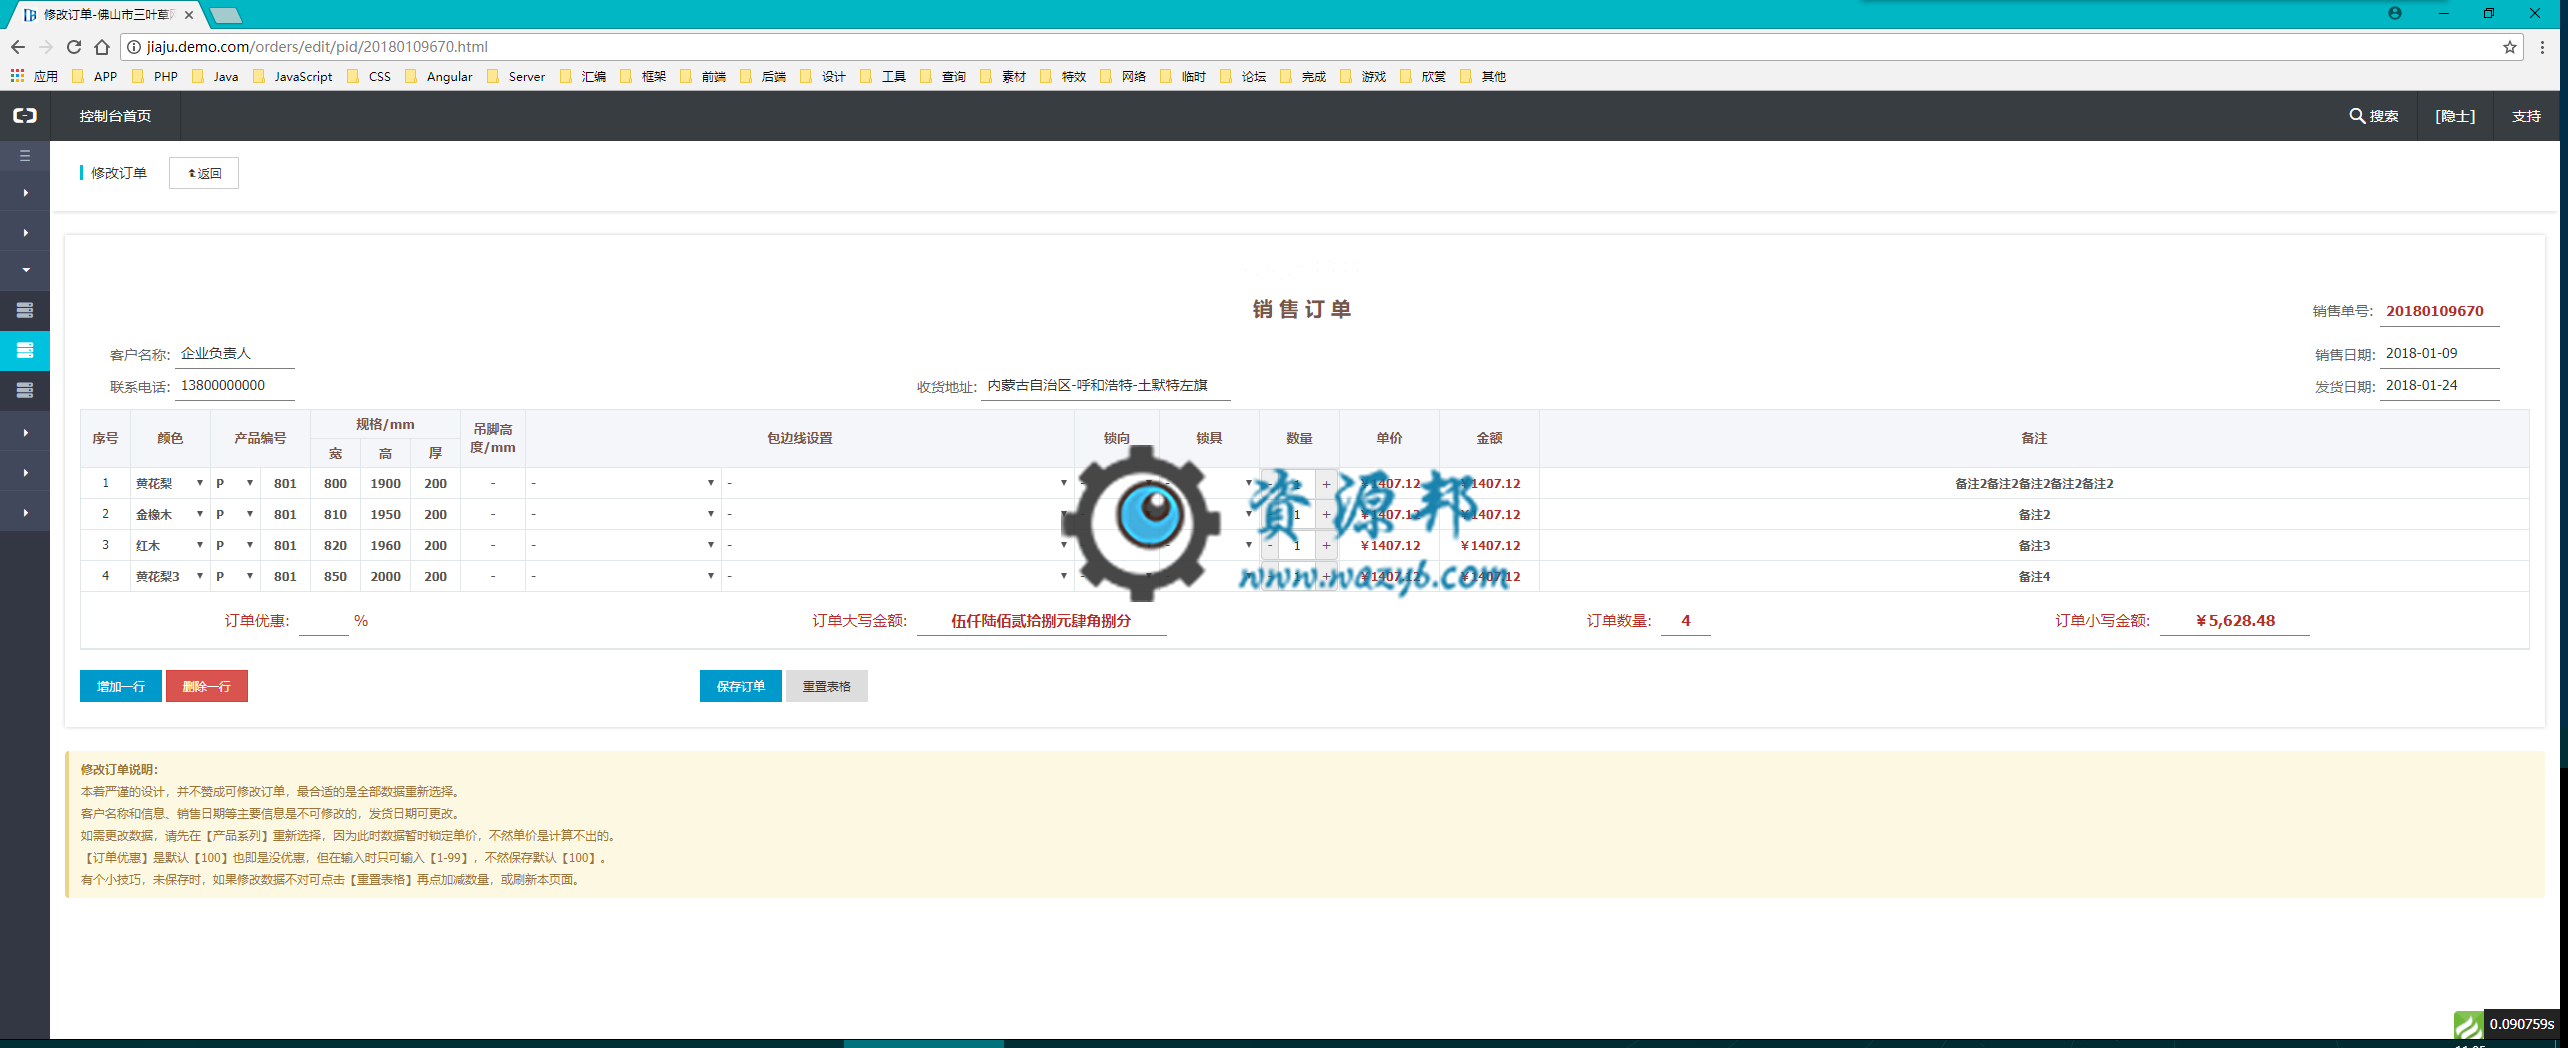
Task: Click the 备注3 remark cell
Action: coord(2034,545)
